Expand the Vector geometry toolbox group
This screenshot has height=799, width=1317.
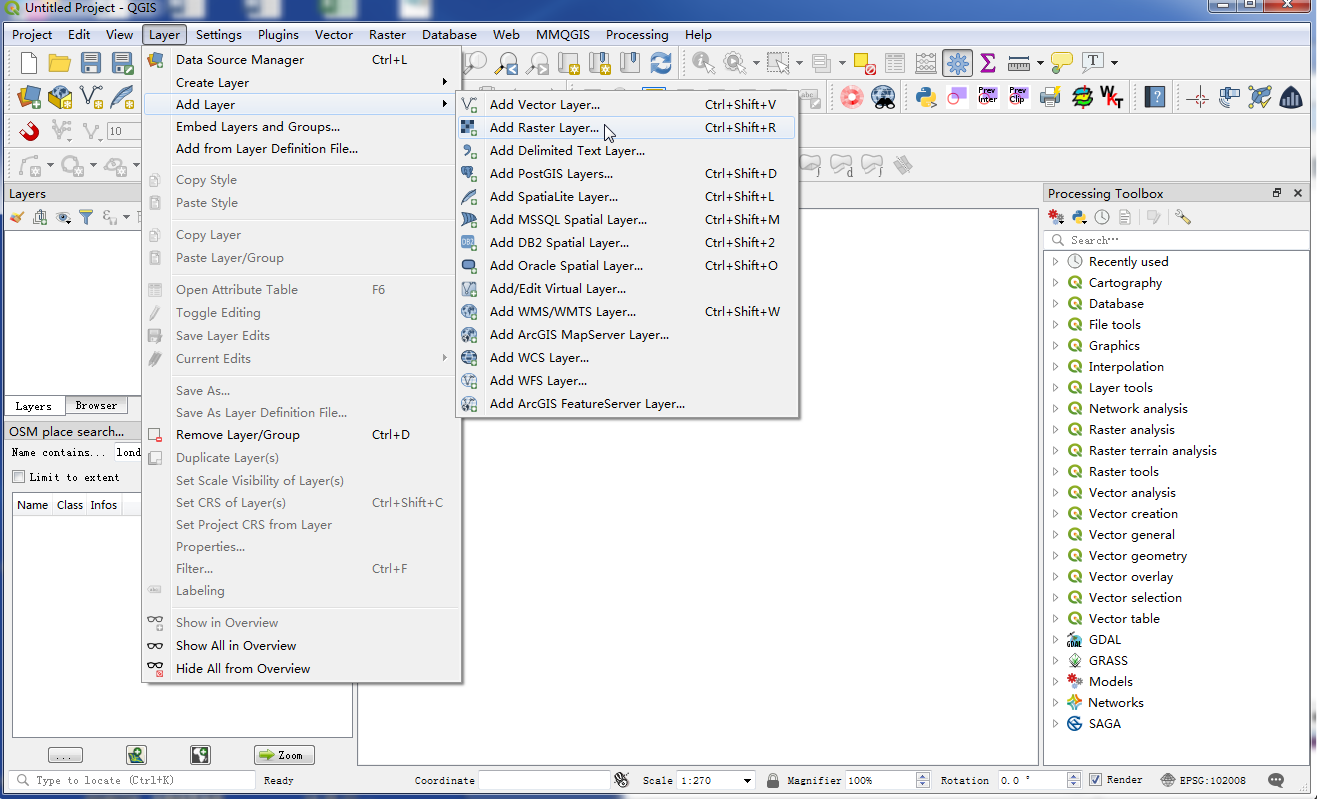point(1055,555)
